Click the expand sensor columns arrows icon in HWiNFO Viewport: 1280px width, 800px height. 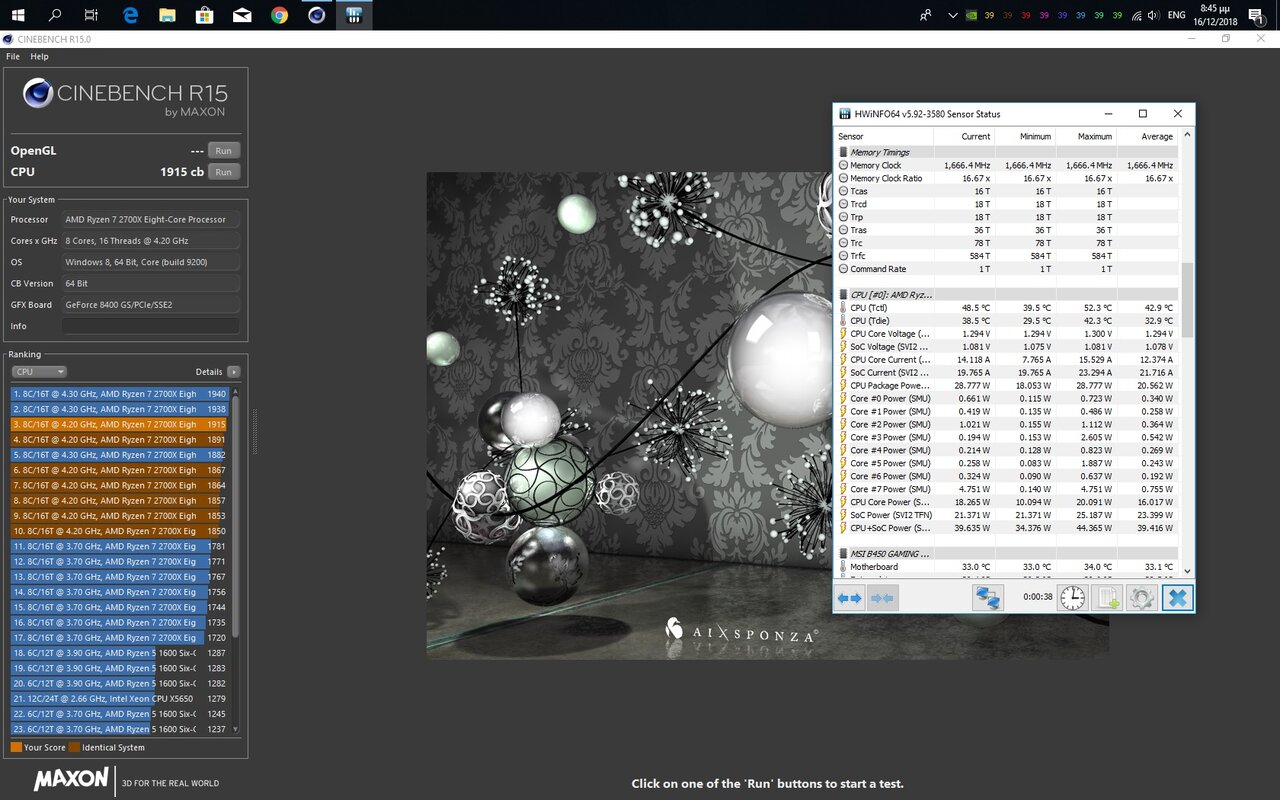(850, 598)
